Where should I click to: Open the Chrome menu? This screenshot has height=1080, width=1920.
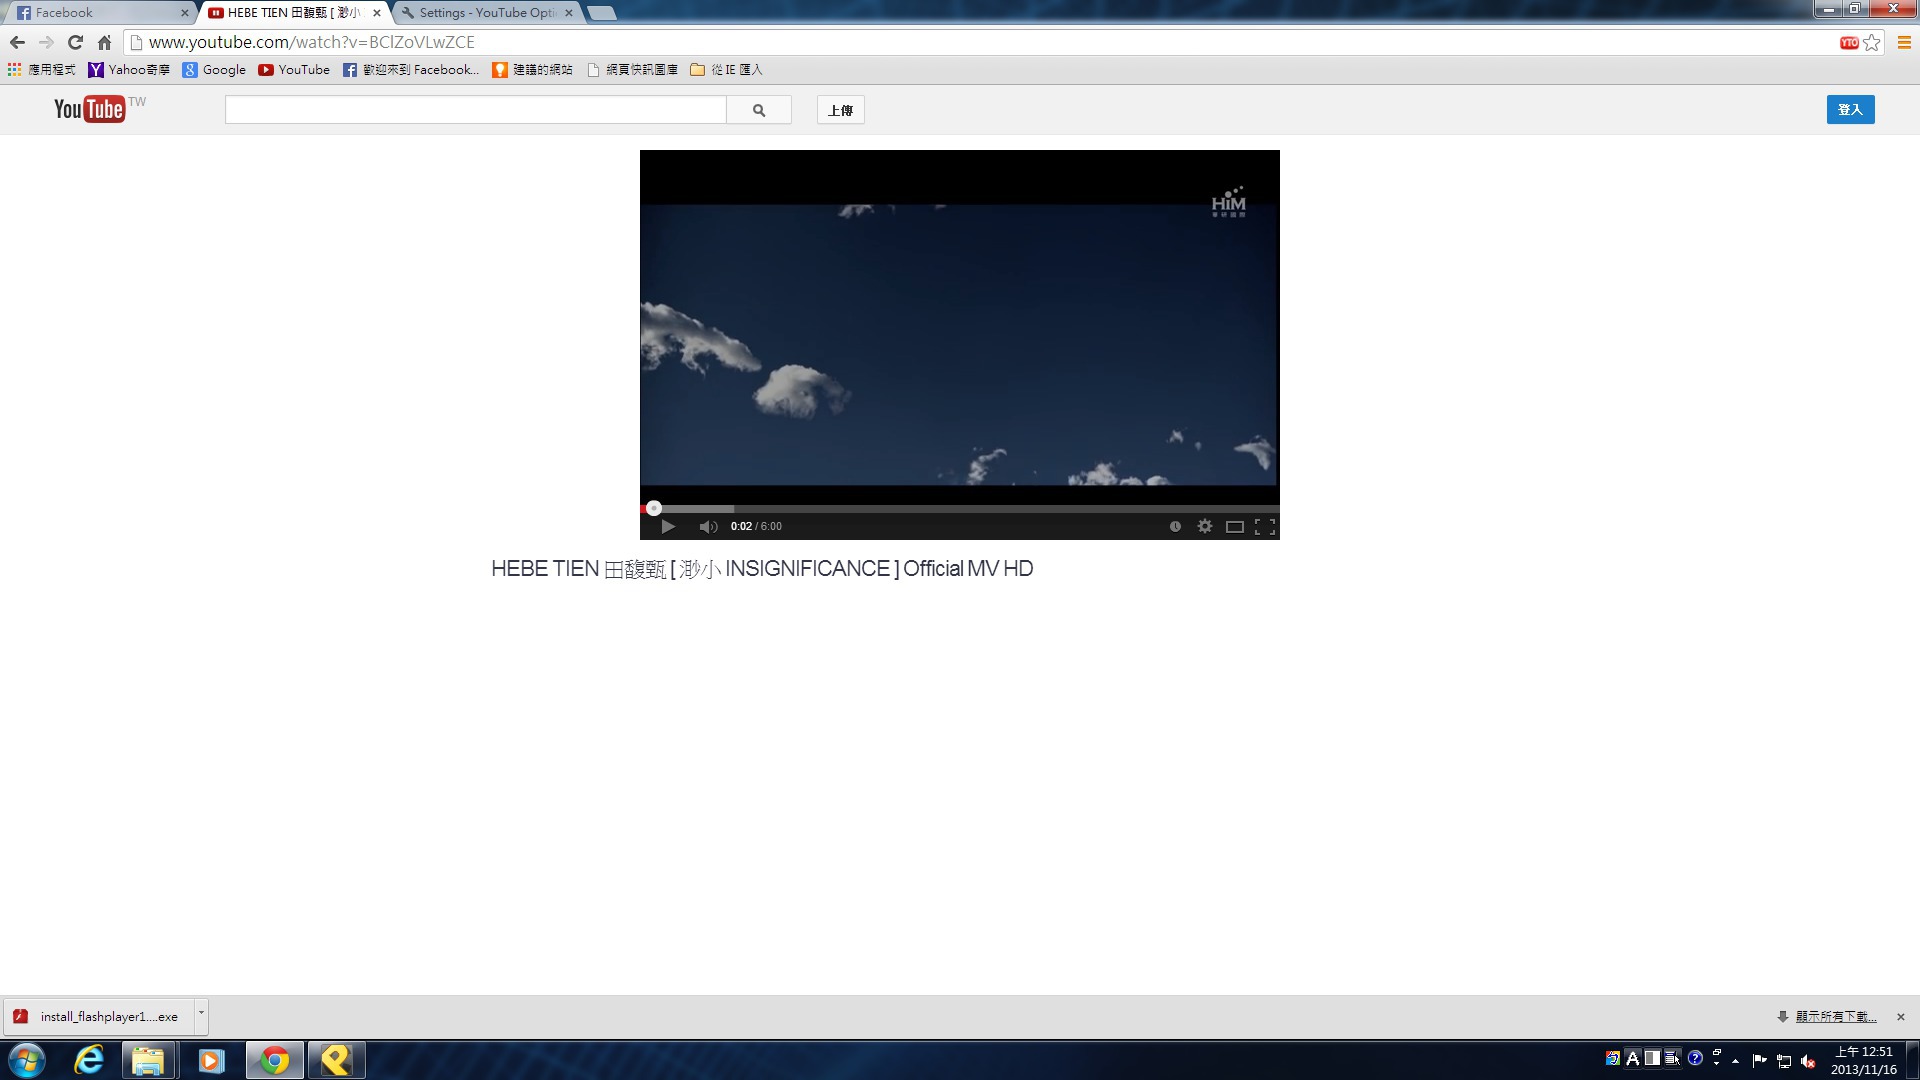pos(1904,42)
